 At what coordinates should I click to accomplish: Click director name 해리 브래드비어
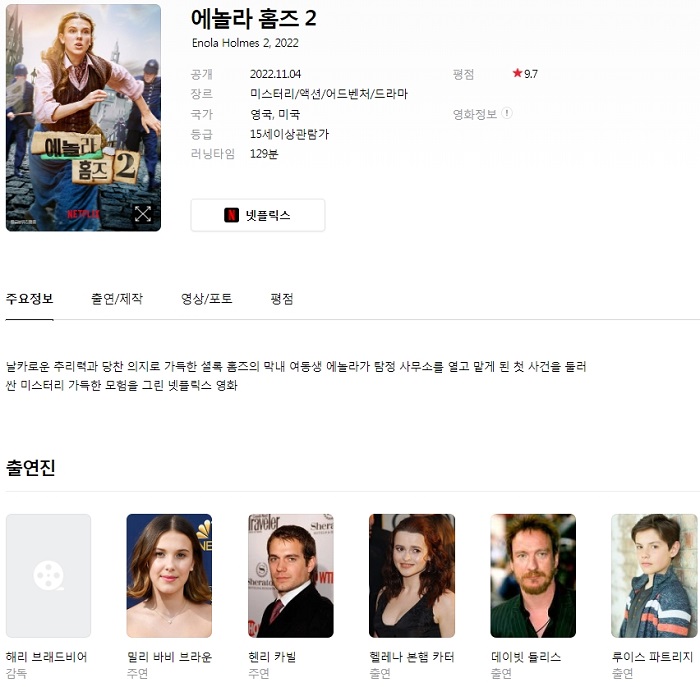(x=46, y=657)
